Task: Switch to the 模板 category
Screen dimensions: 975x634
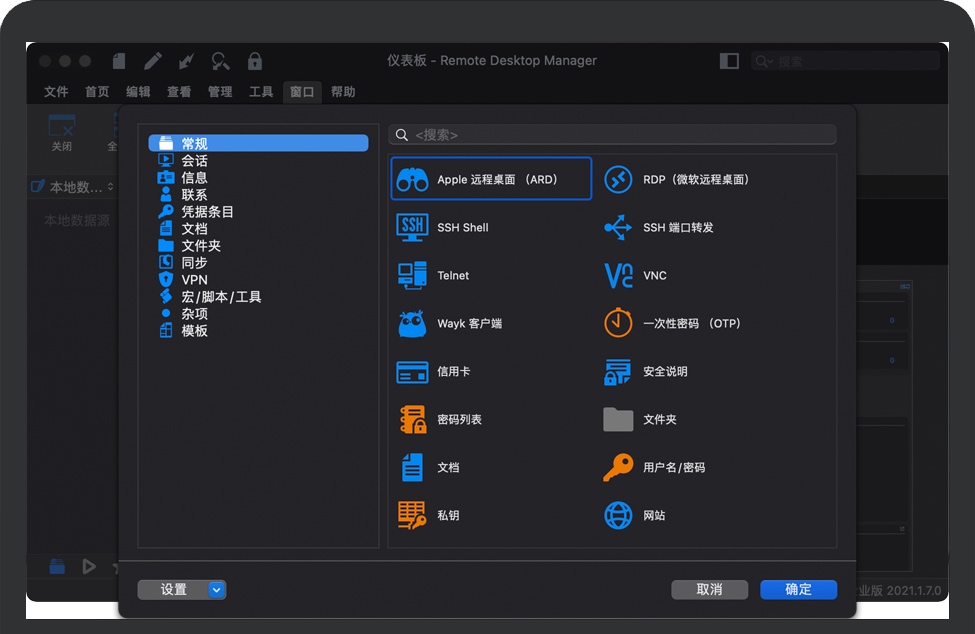Action: pyautogui.click(x=194, y=330)
